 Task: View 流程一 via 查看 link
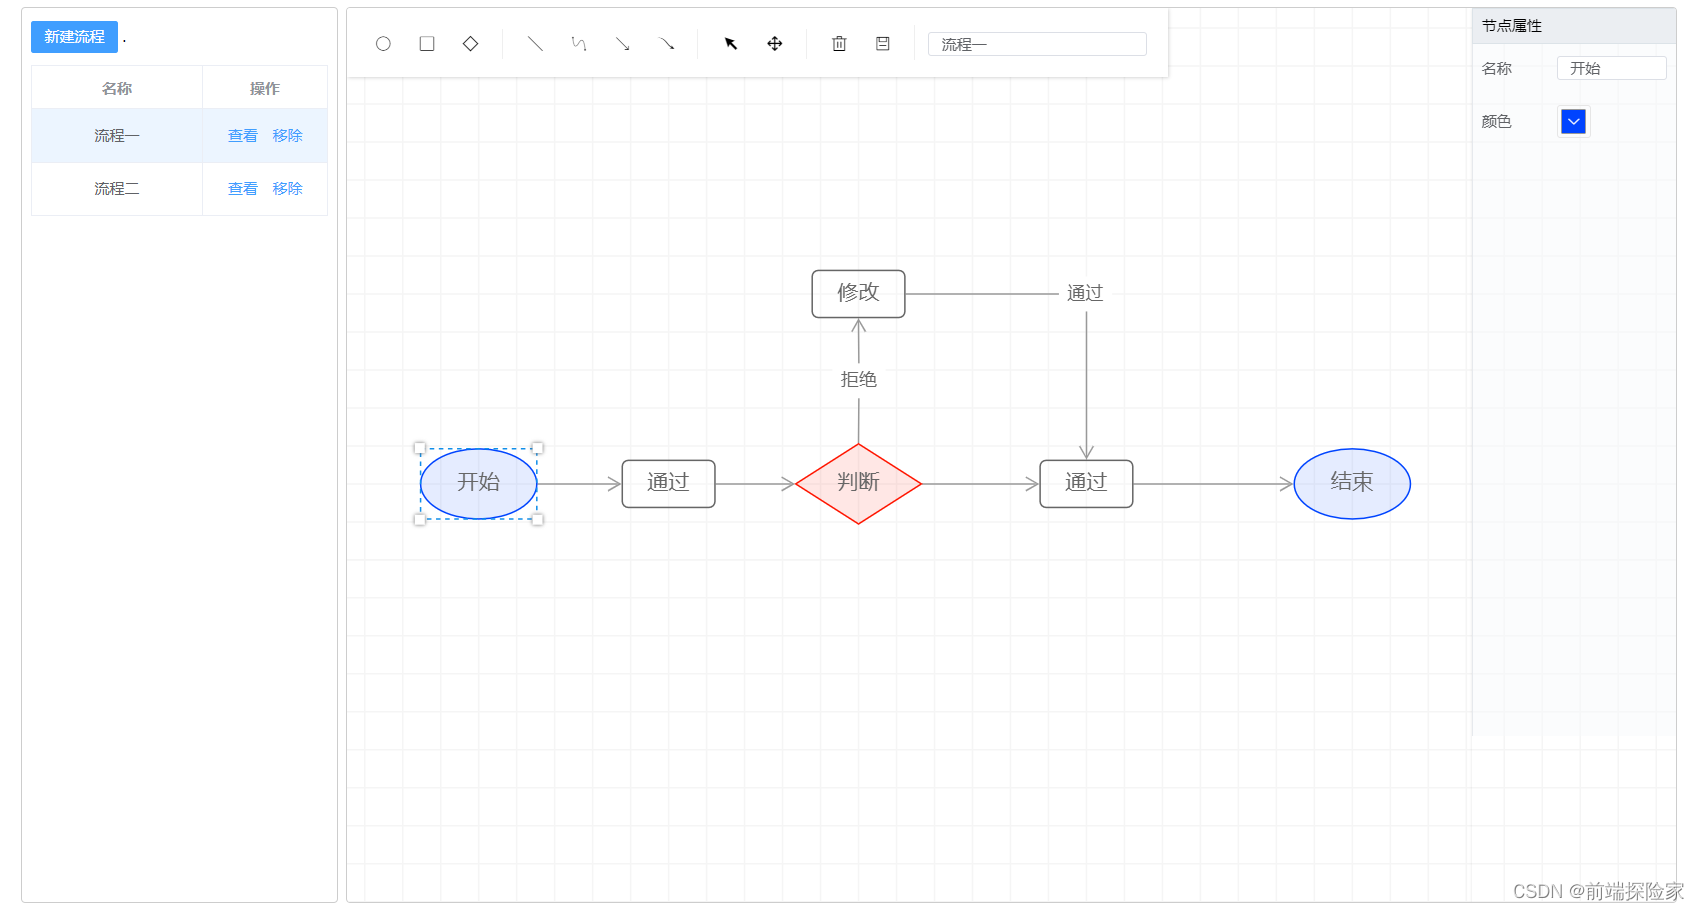click(x=243, y=136)
